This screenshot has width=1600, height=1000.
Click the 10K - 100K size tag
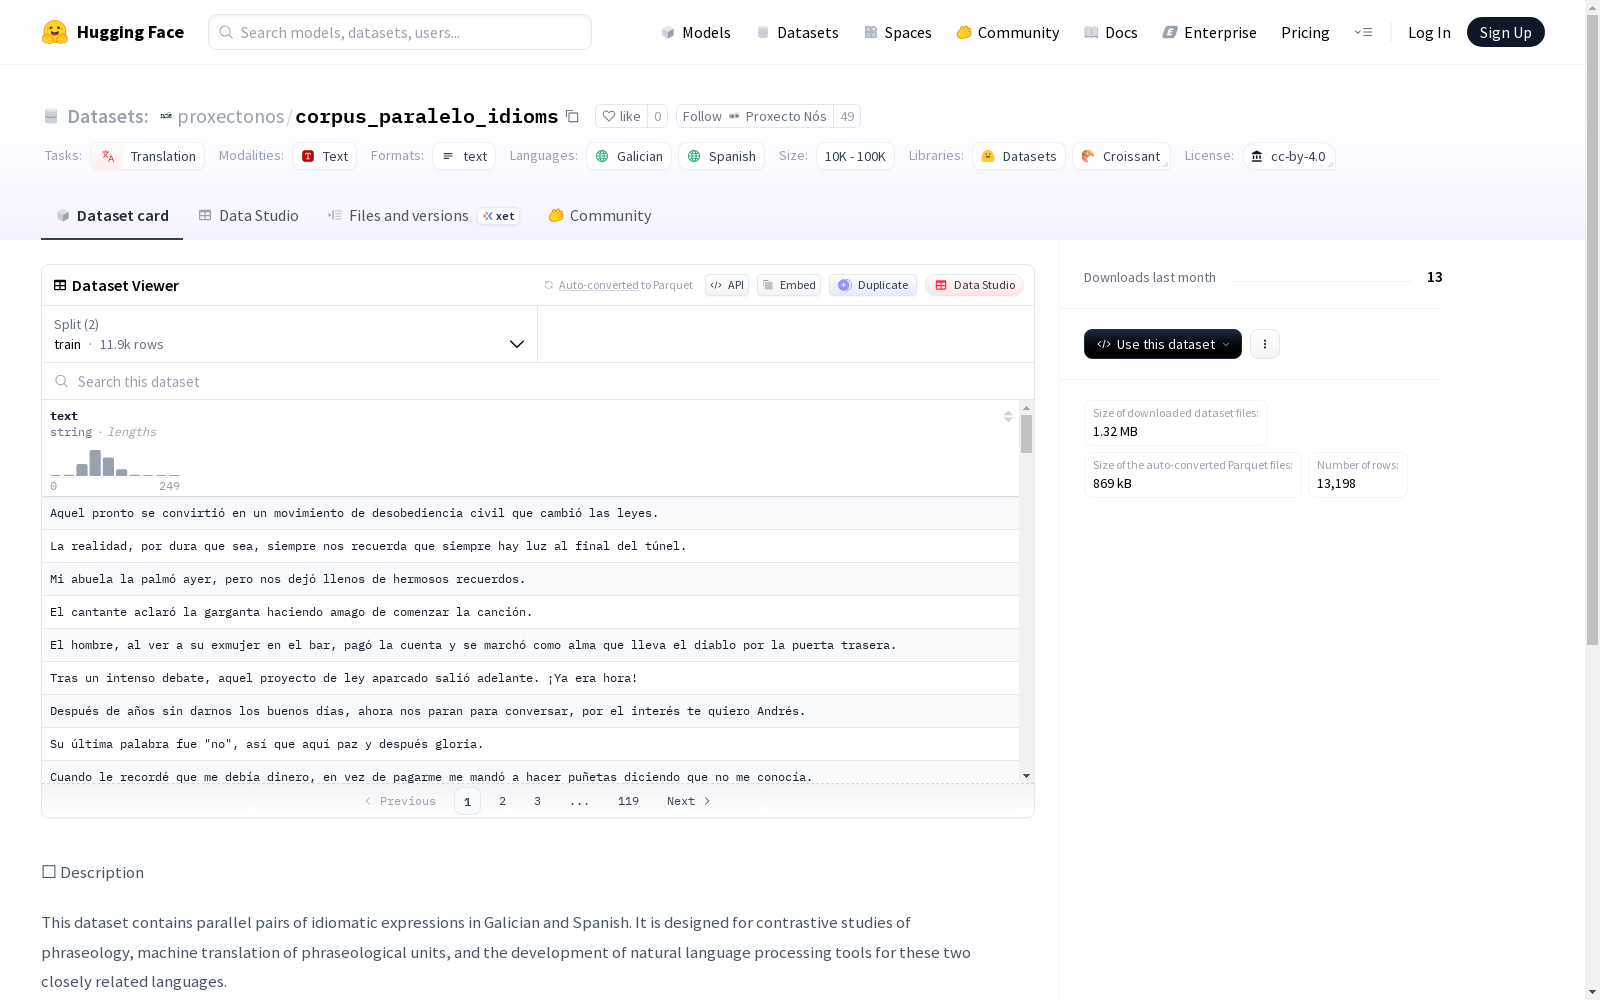click(x=855, y=156)
